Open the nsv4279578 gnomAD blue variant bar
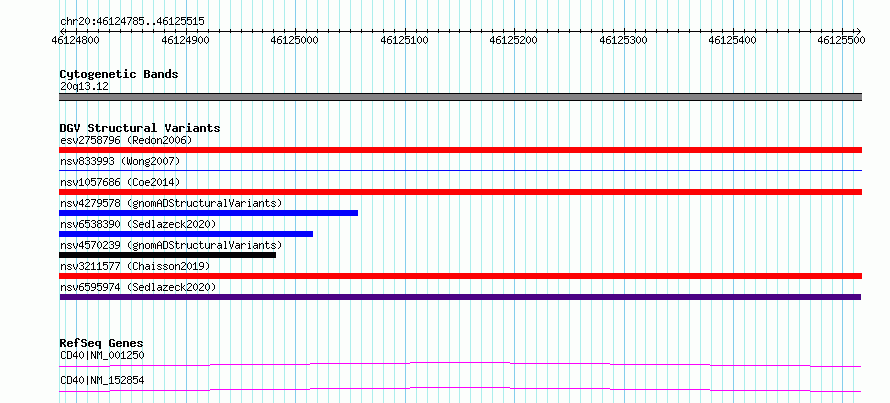The image size is (890, 403). [x=208, y=213]
